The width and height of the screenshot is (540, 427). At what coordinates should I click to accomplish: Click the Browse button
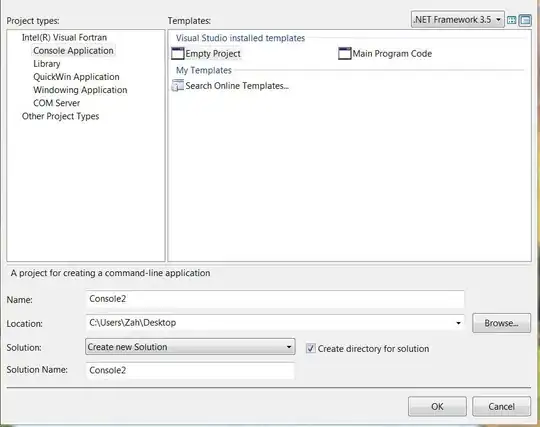tap(501, 323)
